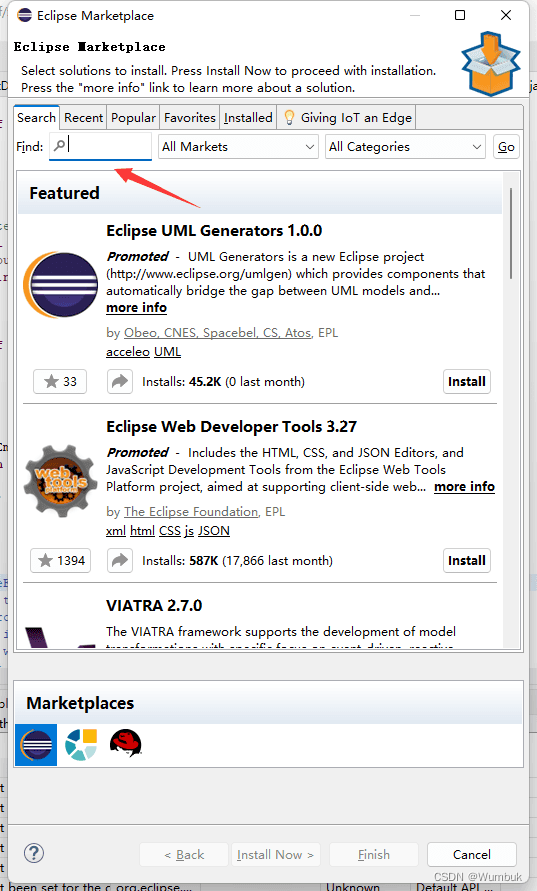This screenshot has width=537, height=891.
Task: Click the Web Tools Platform gear logo
Action: (60, 481)
